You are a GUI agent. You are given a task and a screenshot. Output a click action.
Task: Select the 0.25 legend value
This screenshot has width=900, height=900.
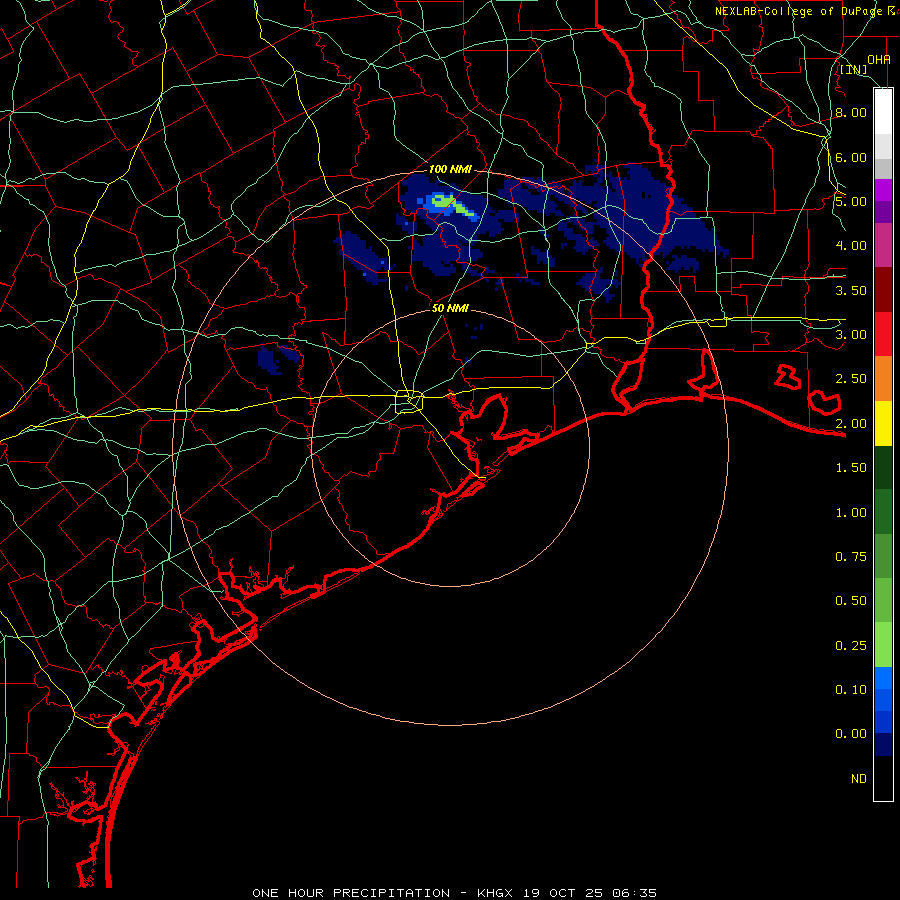pos(851,646)
